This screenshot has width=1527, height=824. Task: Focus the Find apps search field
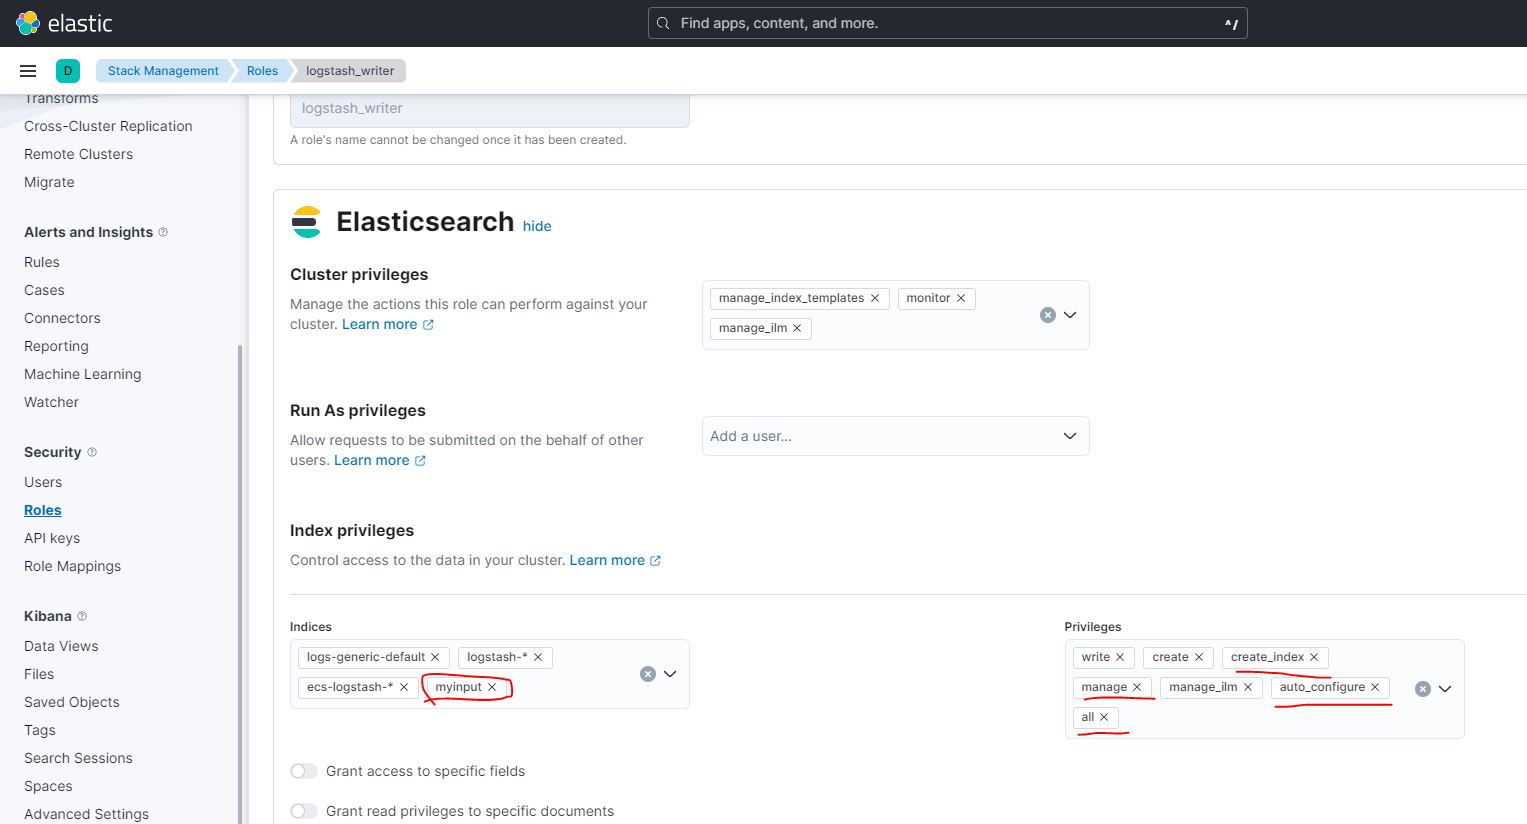pyautogui.click(x=947, y=23)
